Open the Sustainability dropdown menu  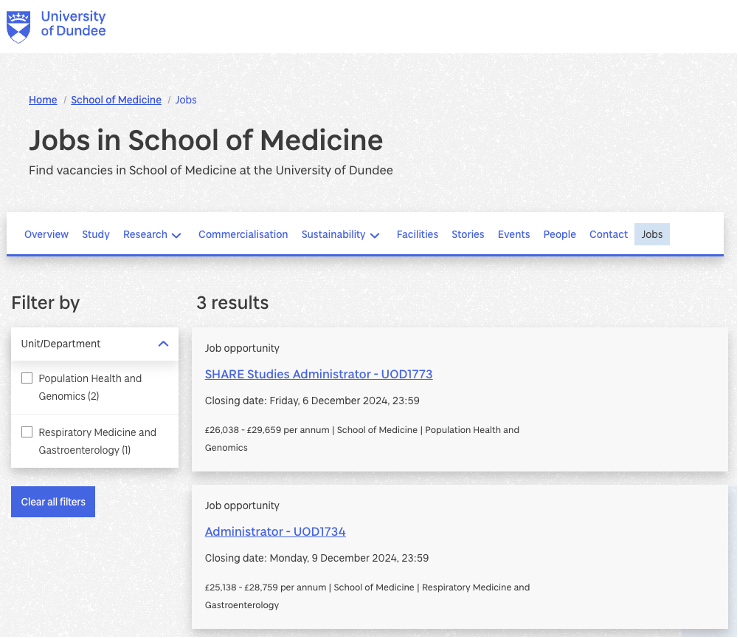(x=340, y=235)
